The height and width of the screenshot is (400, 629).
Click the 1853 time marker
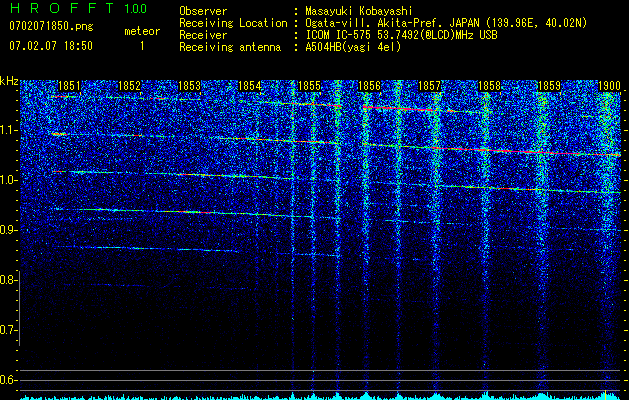pyautogui.click(x=189, y=86)
